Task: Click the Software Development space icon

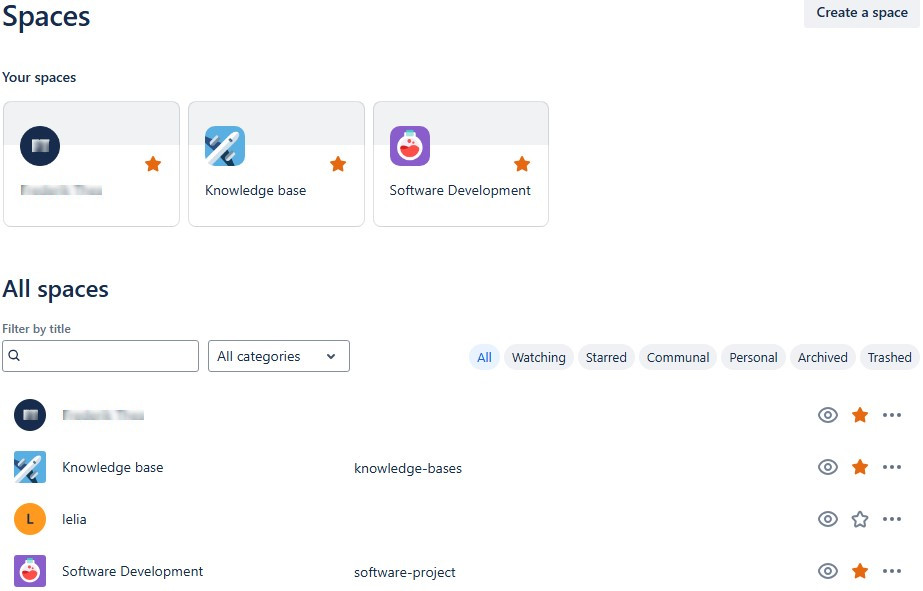Action: (30, 571)
